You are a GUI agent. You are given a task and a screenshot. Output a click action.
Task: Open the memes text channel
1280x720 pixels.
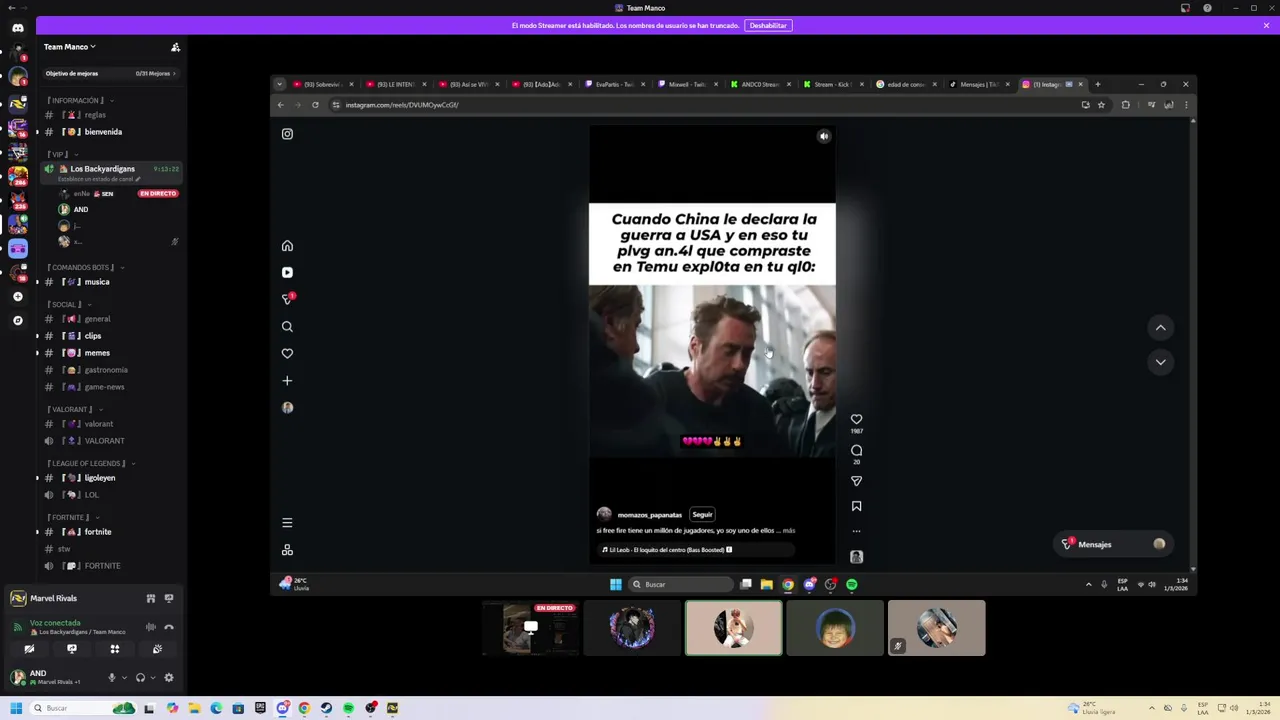(x=110, y=353)
